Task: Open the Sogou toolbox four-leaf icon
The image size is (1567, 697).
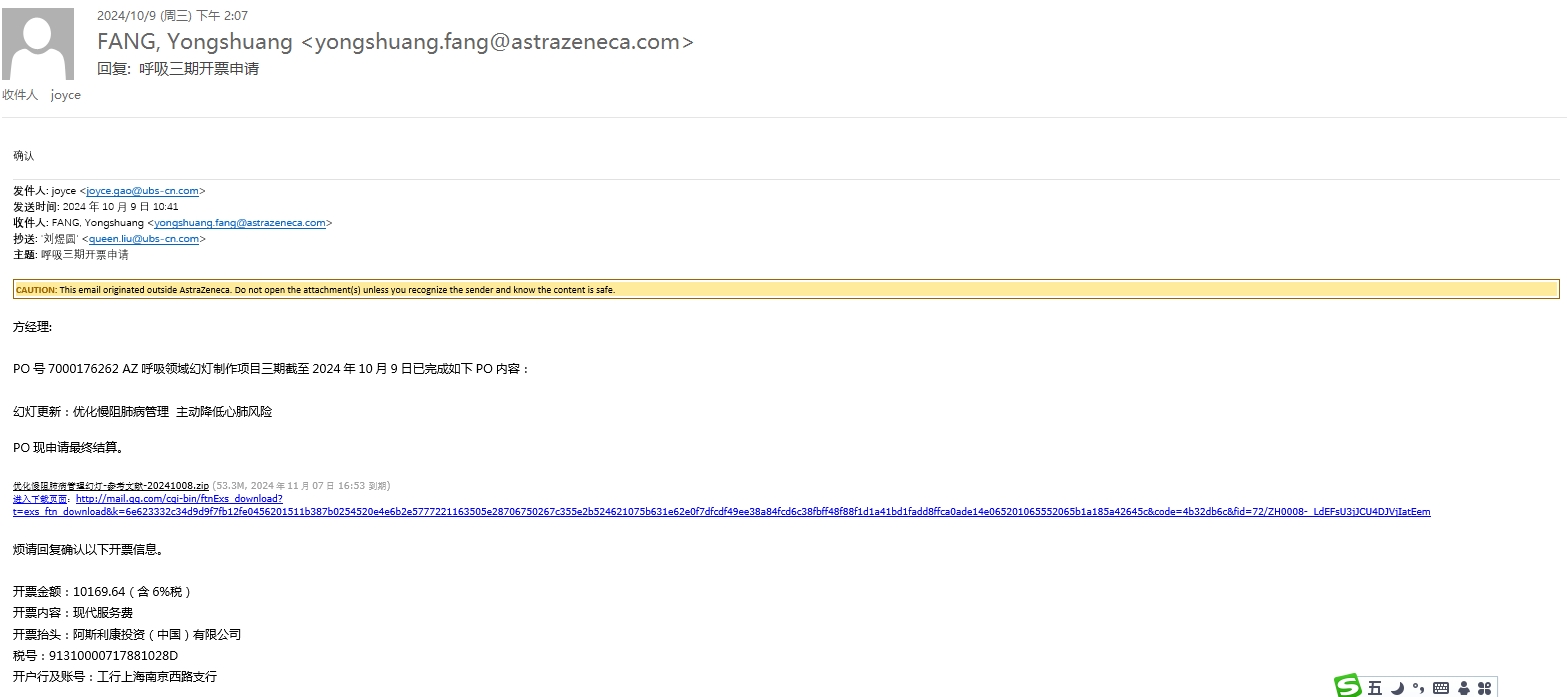Action: [1485, 688]
